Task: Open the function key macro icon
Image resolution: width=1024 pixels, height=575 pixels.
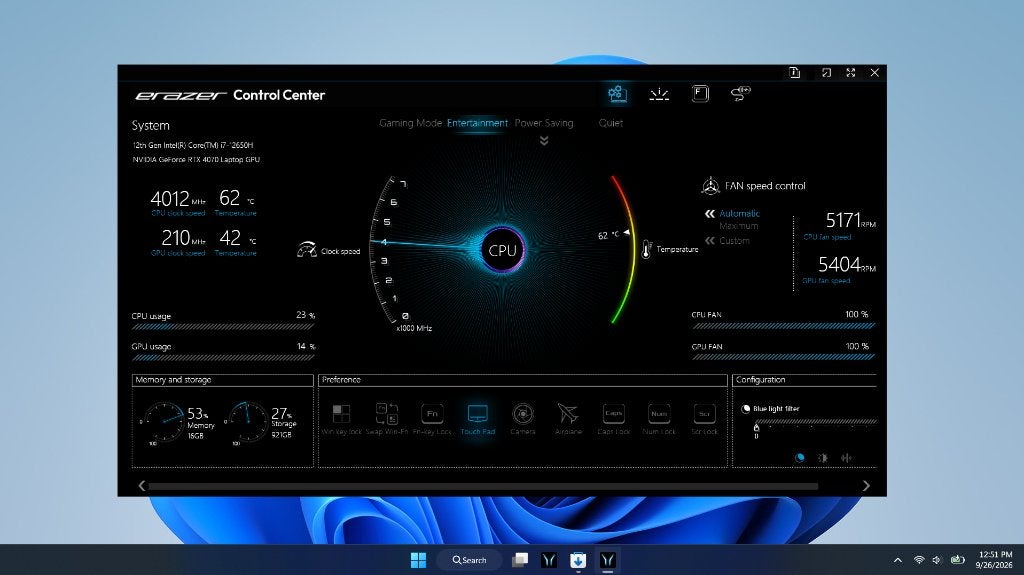Action: [x=700, y=93]
